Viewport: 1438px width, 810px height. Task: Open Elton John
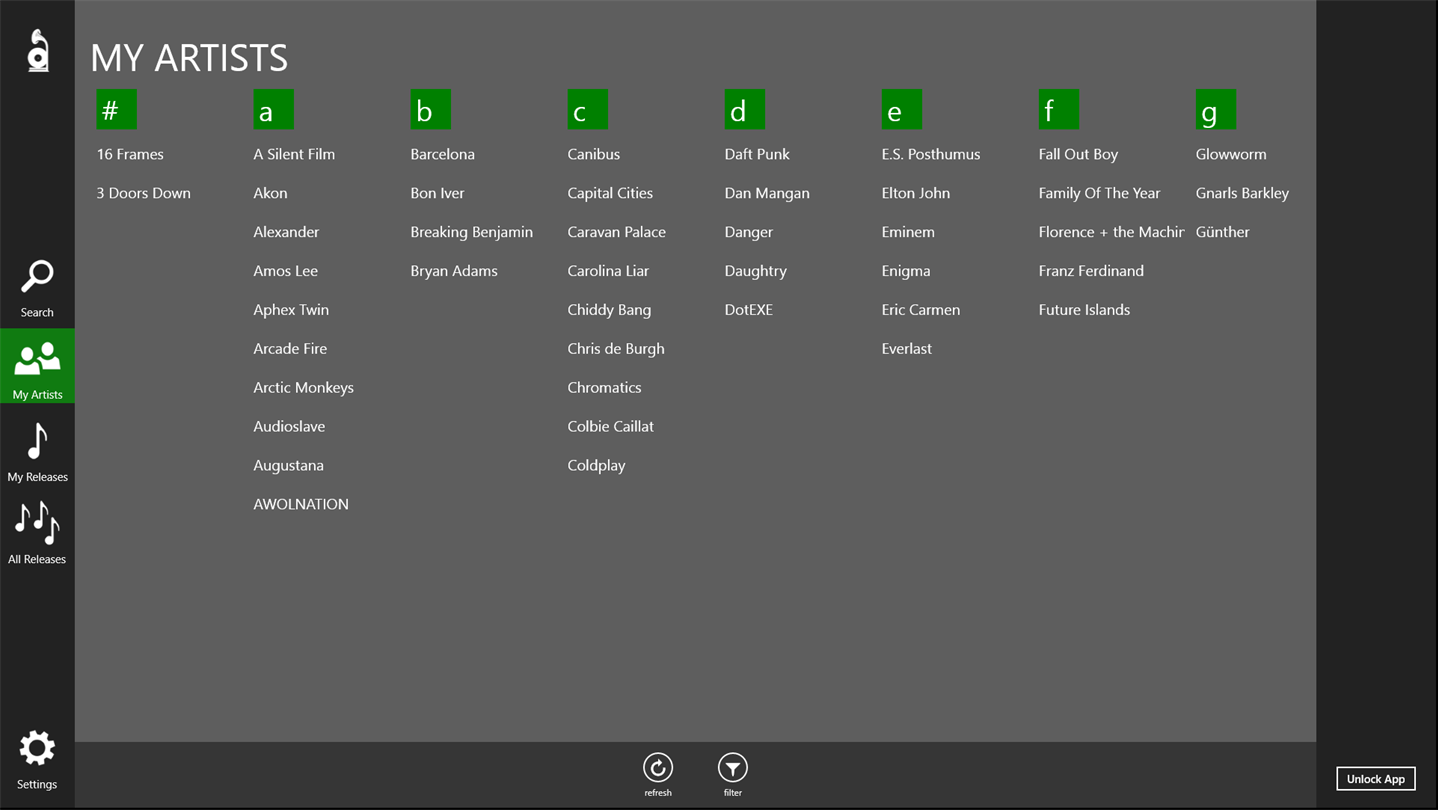click(x=916, y=193)
